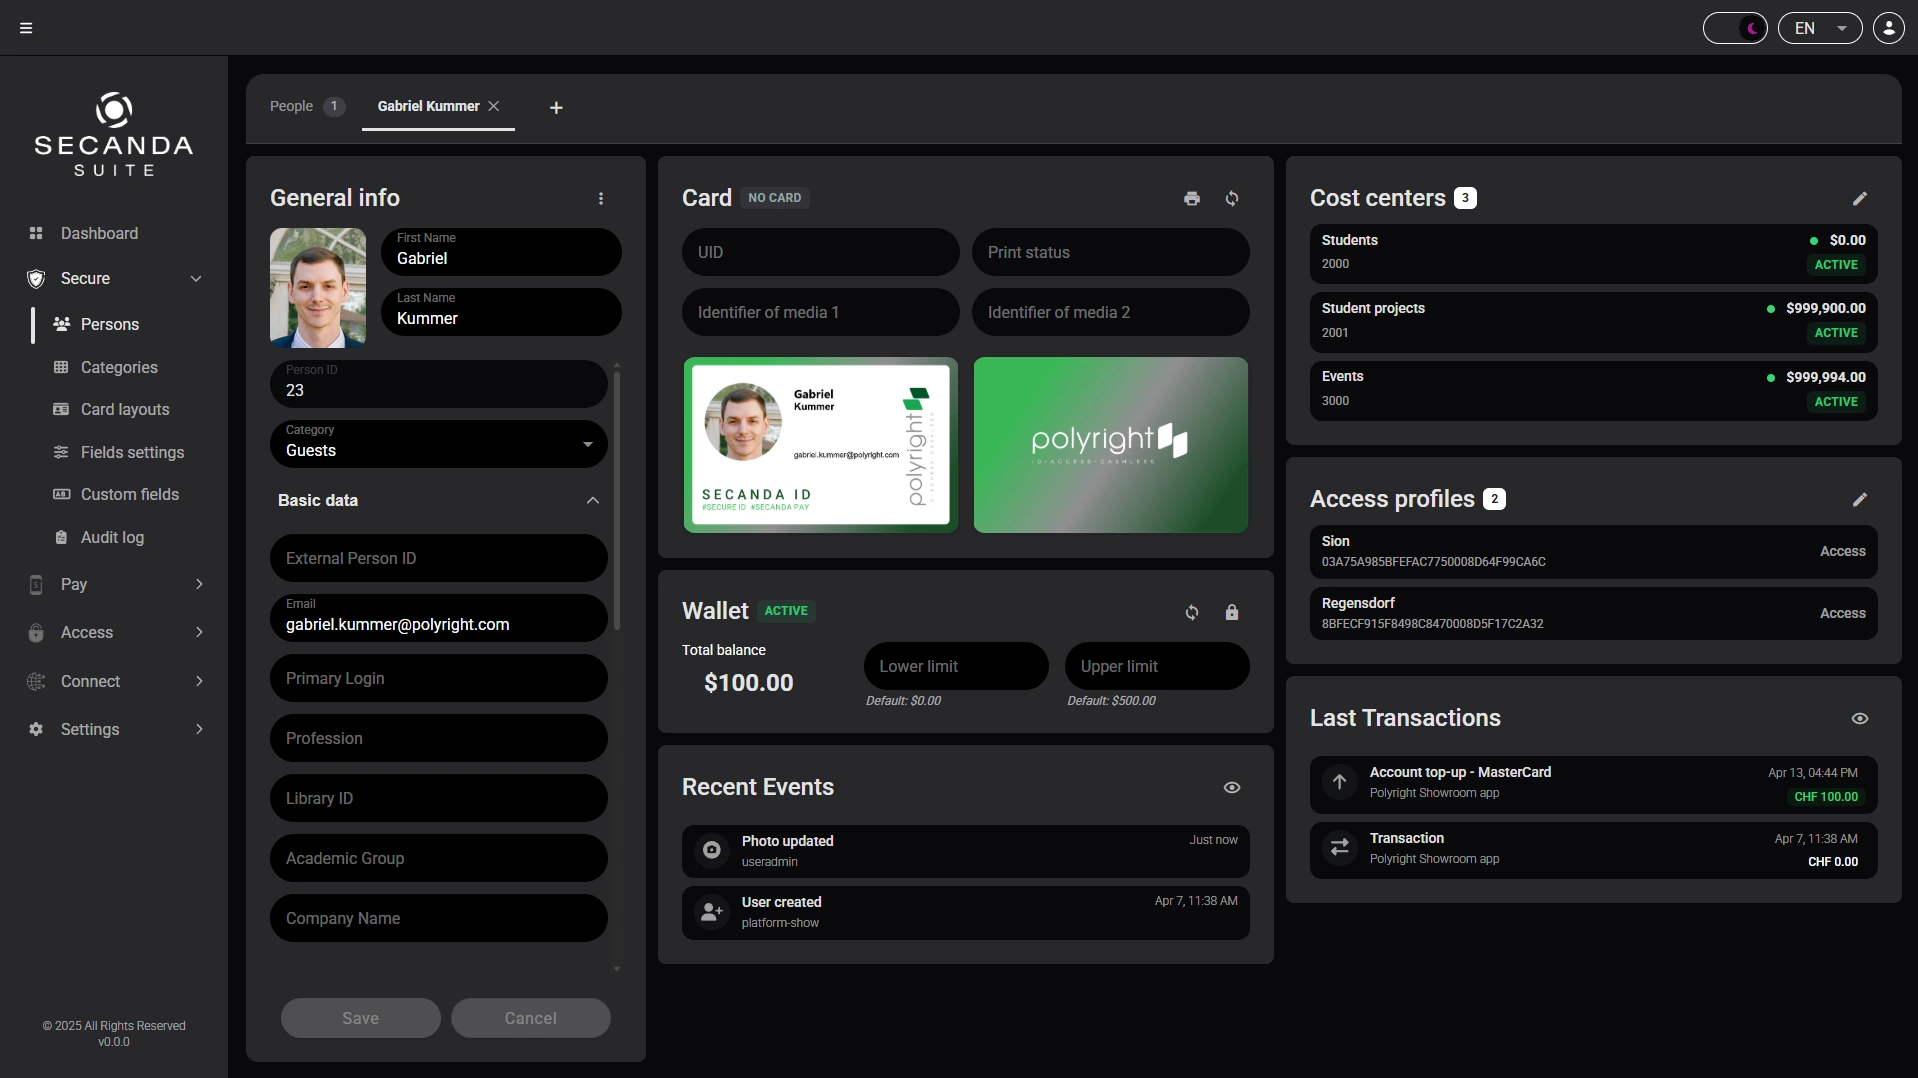Image resolution: width=1918 pixels, height=1078 pixels.
Task: Toggle dark mode switch
Action: coord(1735,28)
